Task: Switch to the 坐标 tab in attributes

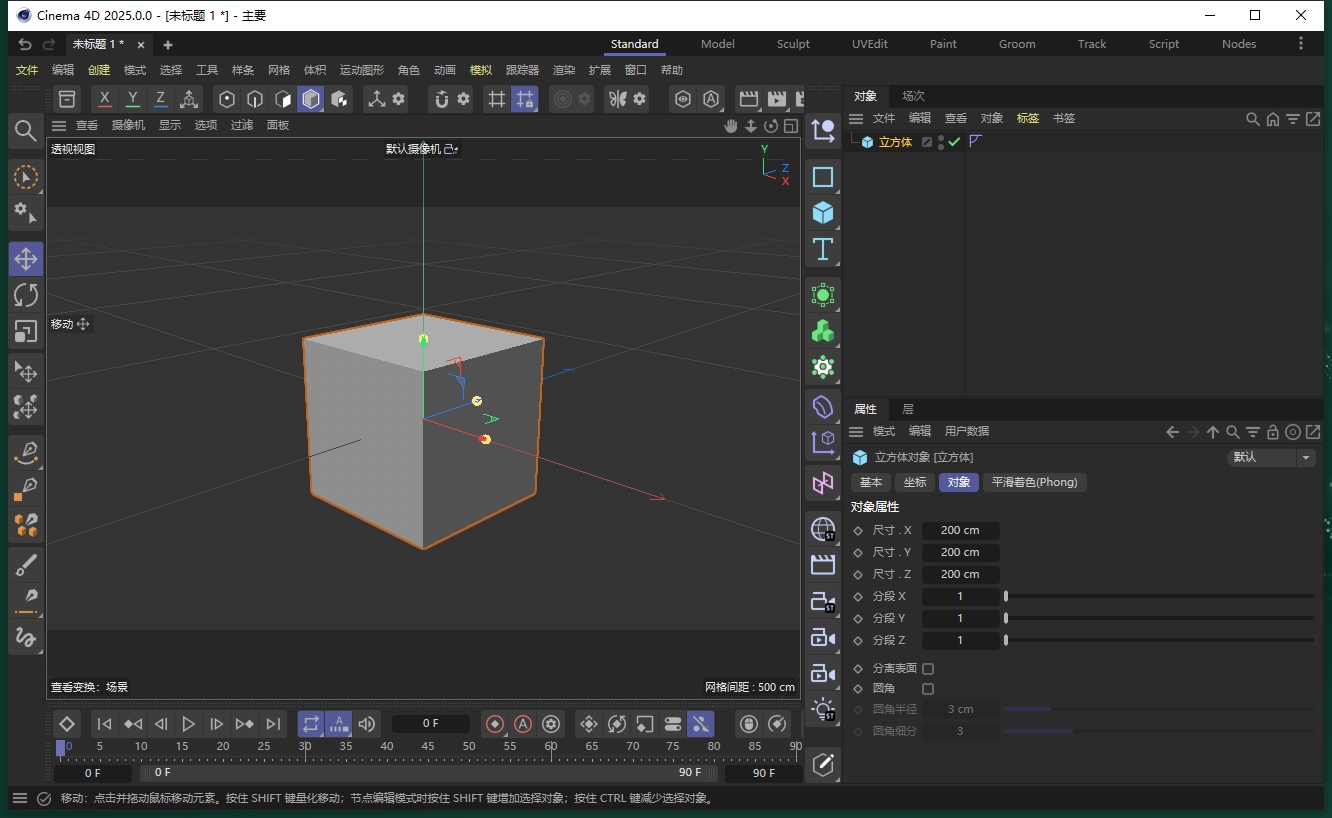Action: 915,482
